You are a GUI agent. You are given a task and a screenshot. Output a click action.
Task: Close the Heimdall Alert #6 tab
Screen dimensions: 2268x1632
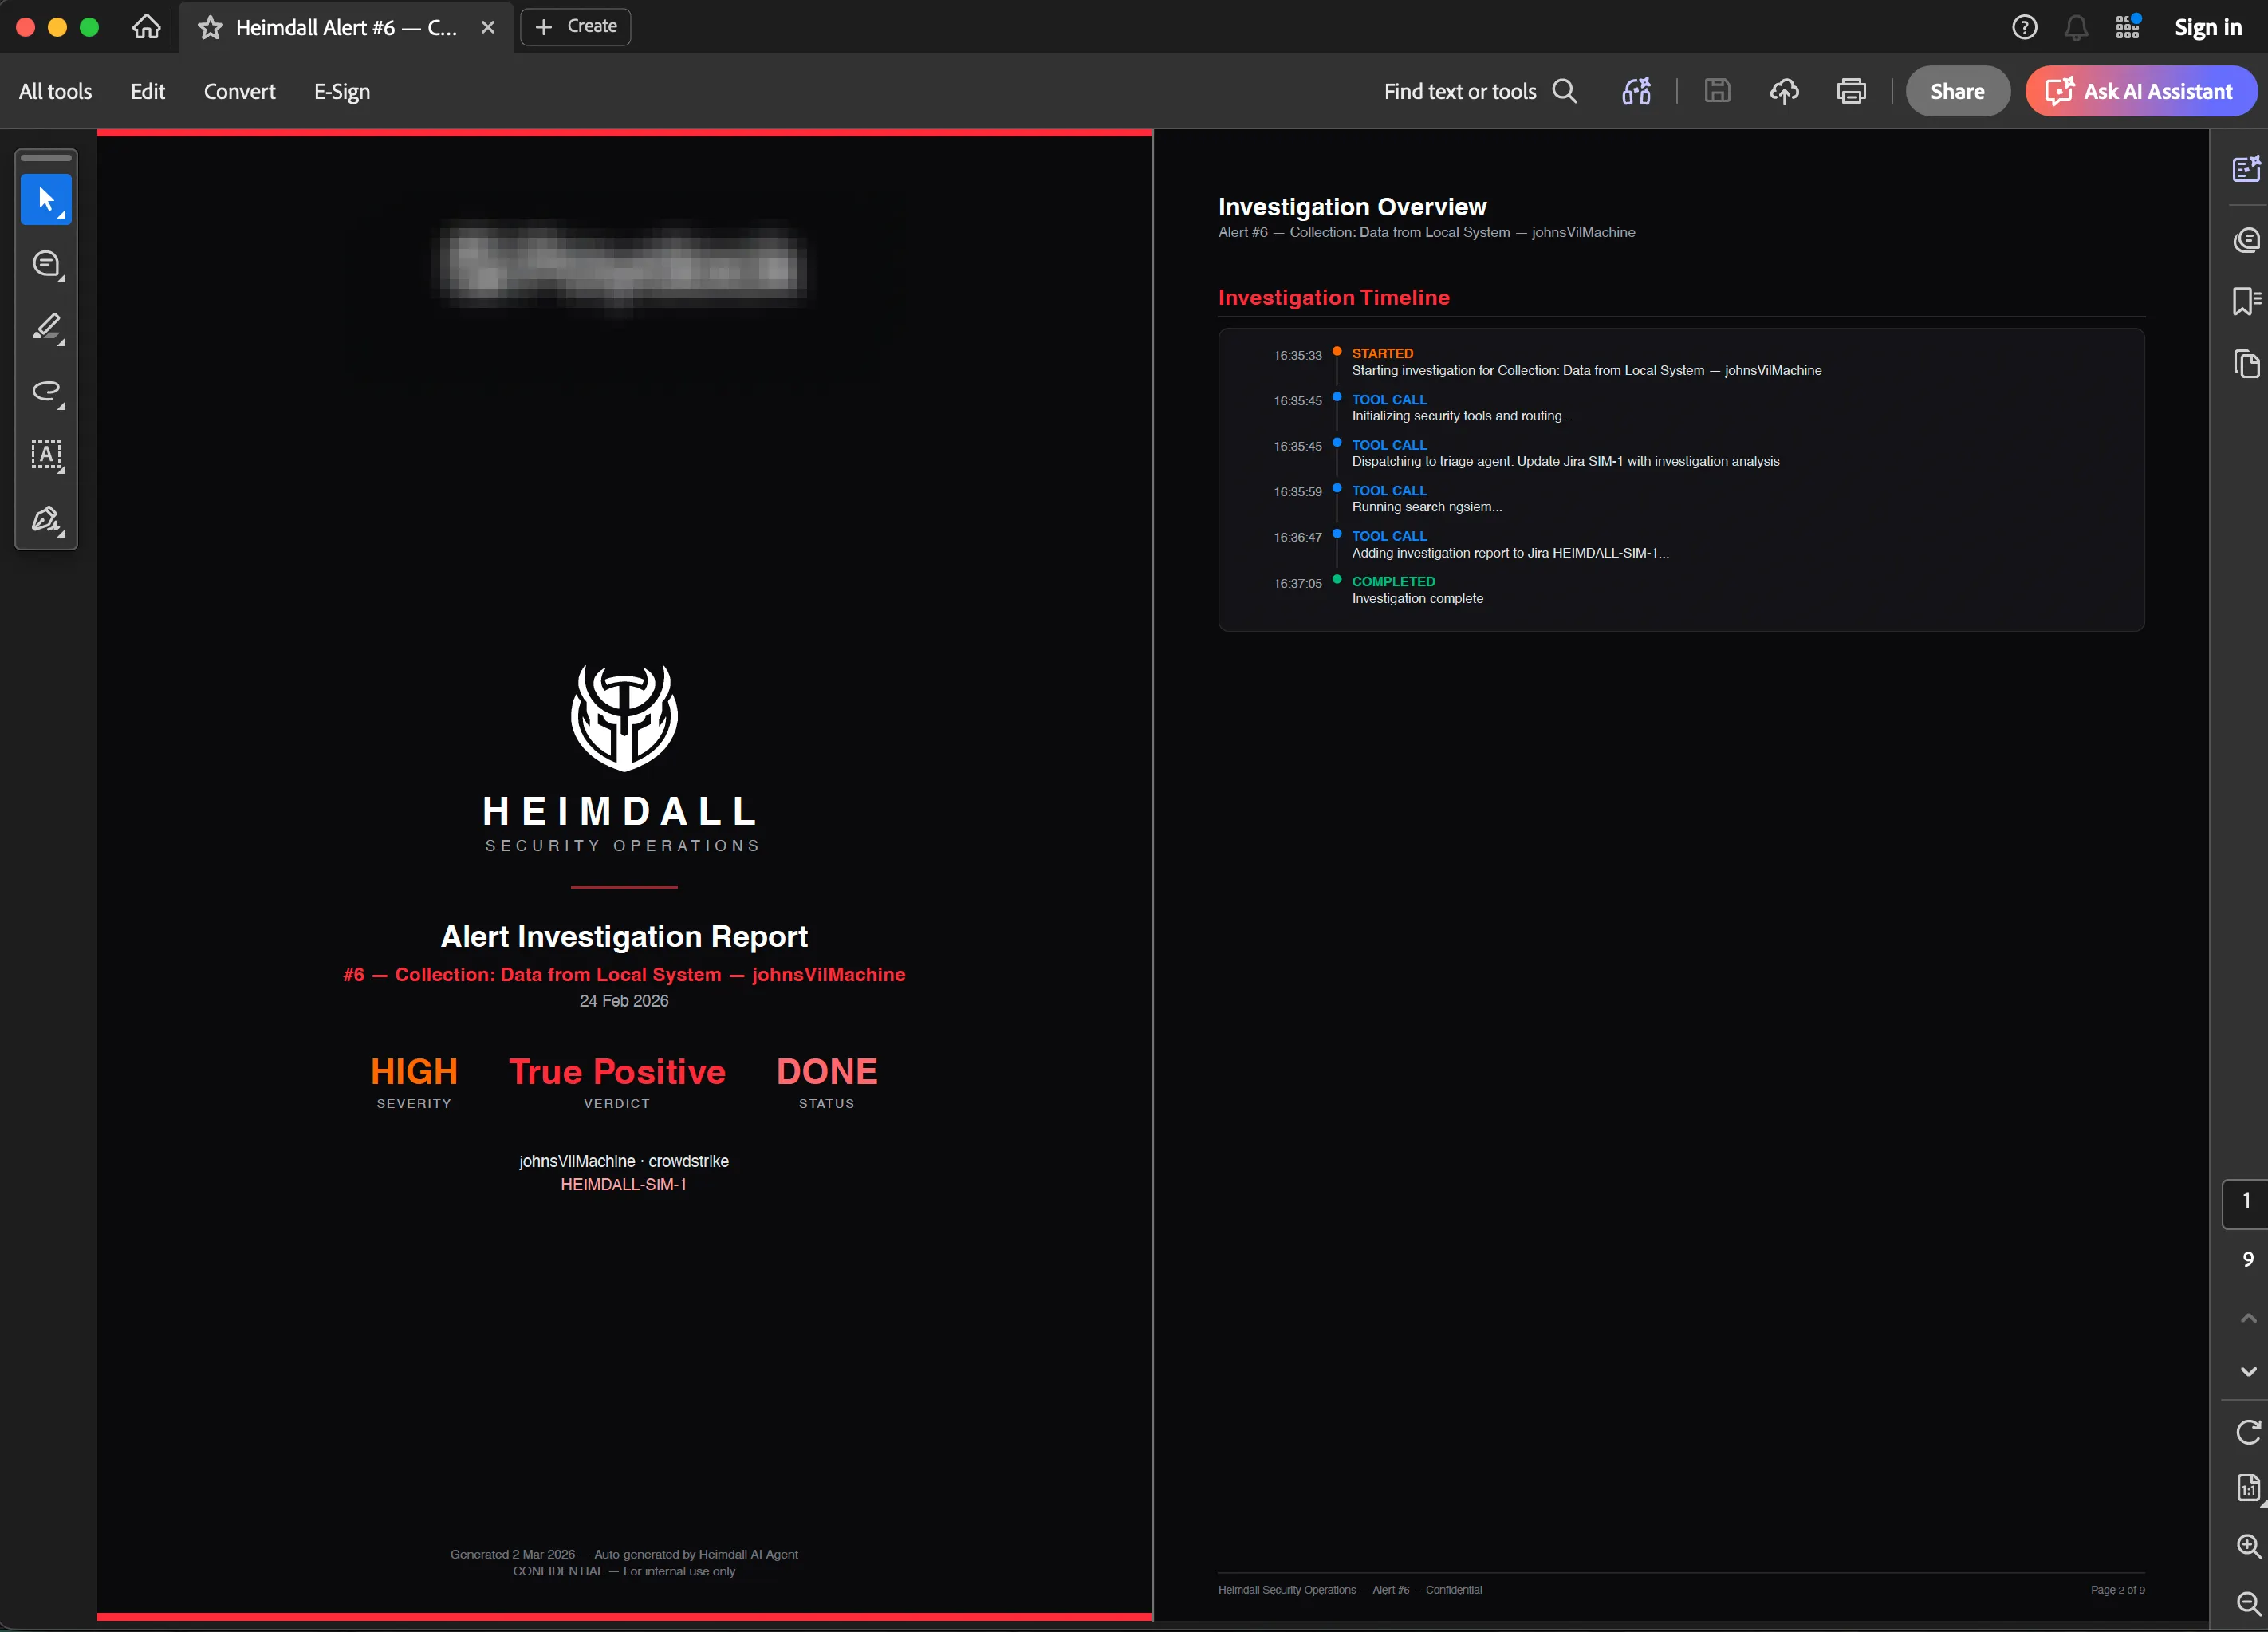pyautogui.click(x=488, y=27)
